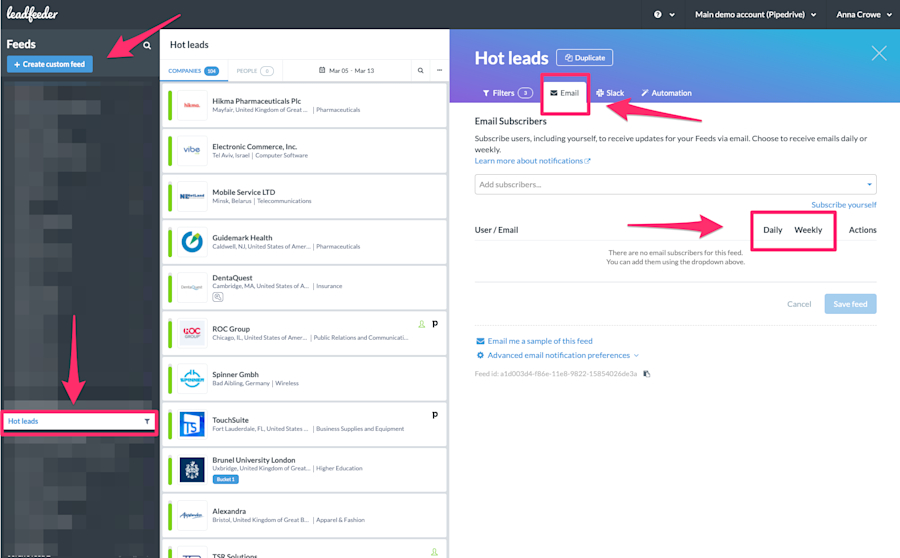Open DentaQuest lead
The height and width of the screenshot is (558, 900).
pos(305,287)
